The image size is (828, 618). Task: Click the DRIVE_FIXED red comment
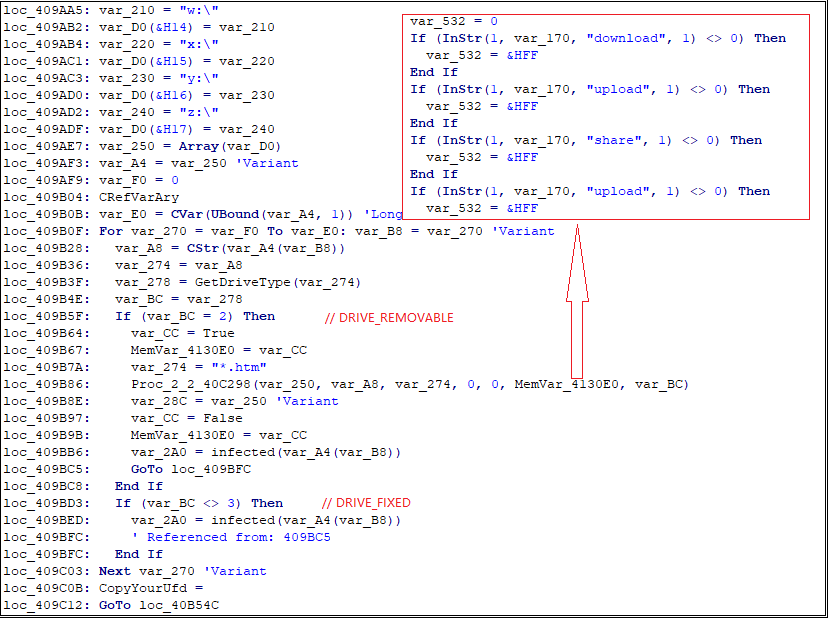pyautogui.click(x=366, y=503)
